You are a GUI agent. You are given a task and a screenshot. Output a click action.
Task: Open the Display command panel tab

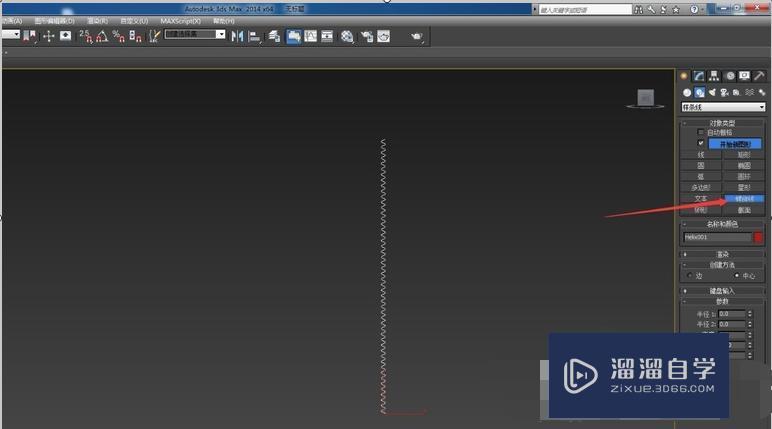point(744,76)
